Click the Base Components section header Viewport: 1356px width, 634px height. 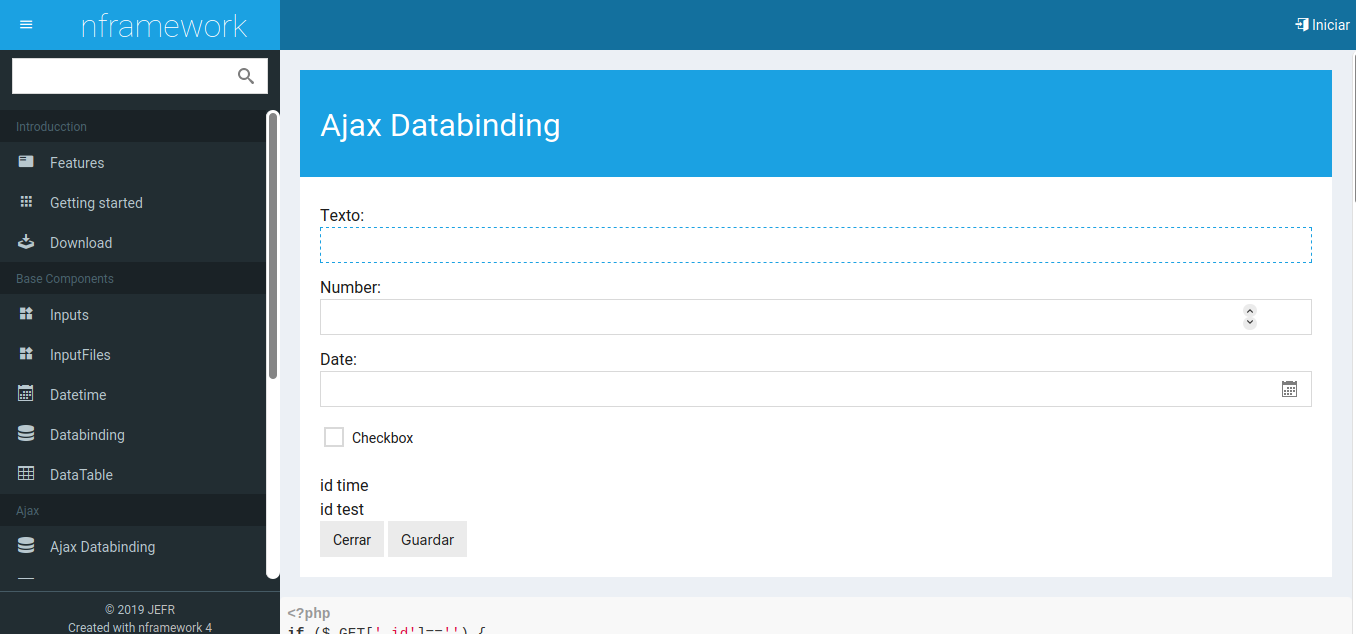133,278
